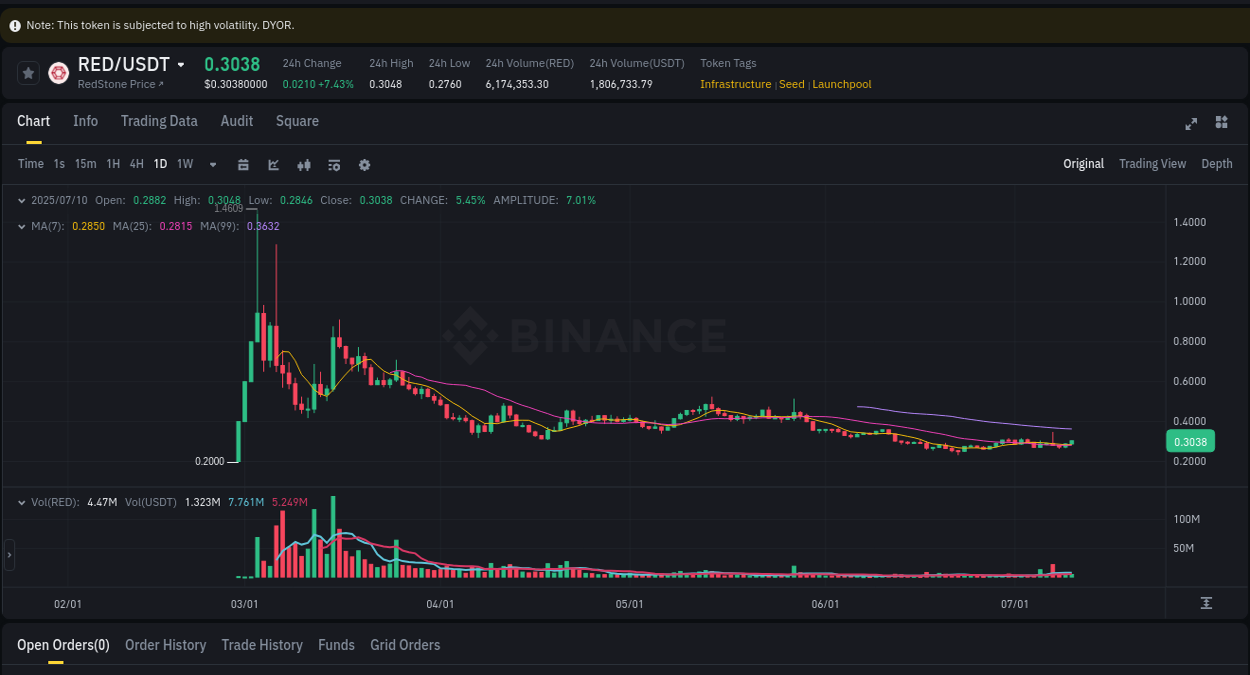Switch chart to Trading View mode
The width and height of the screenshot is (1250, 675).
[x=1152, y=163]
